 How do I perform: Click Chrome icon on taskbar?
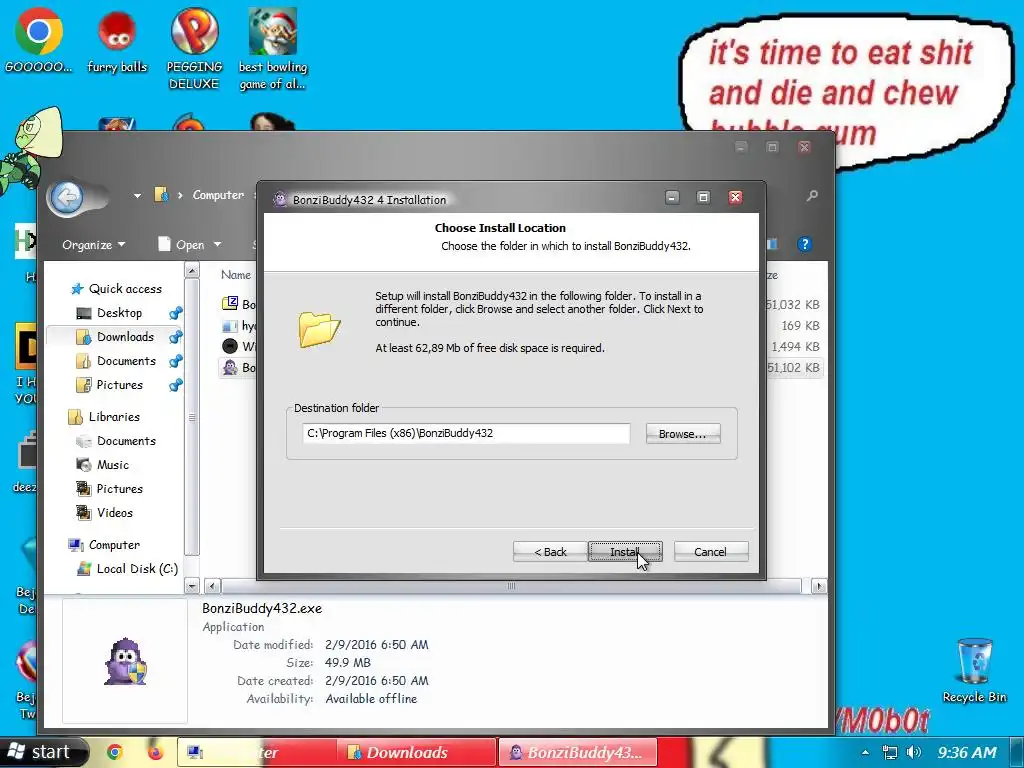115,752
